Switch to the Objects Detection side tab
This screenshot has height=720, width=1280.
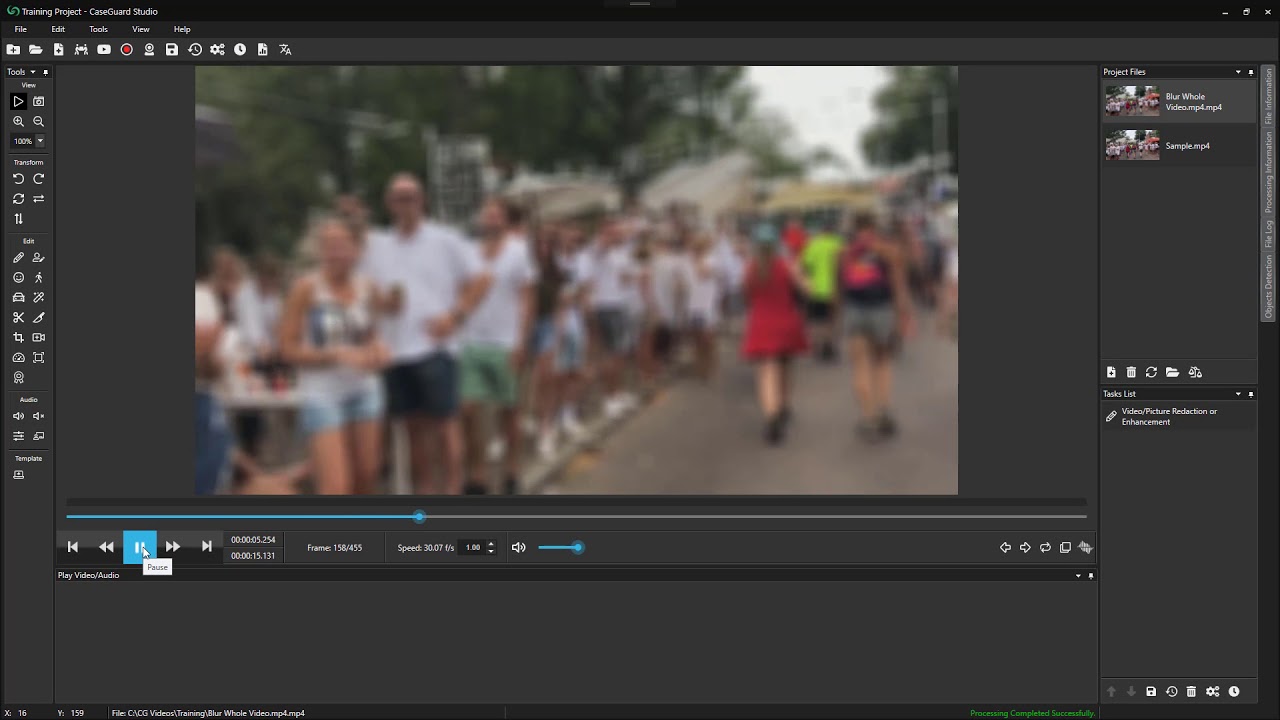tap(1269, 287)
